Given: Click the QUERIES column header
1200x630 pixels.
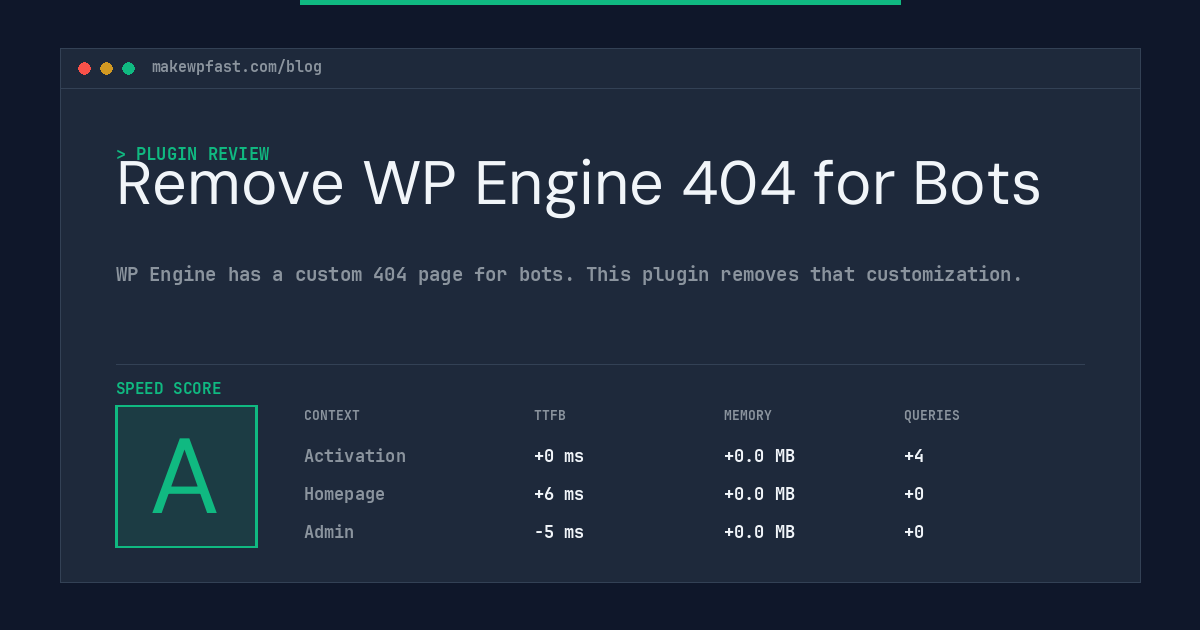Looking at the screenshot, I should tap(932, 416).
